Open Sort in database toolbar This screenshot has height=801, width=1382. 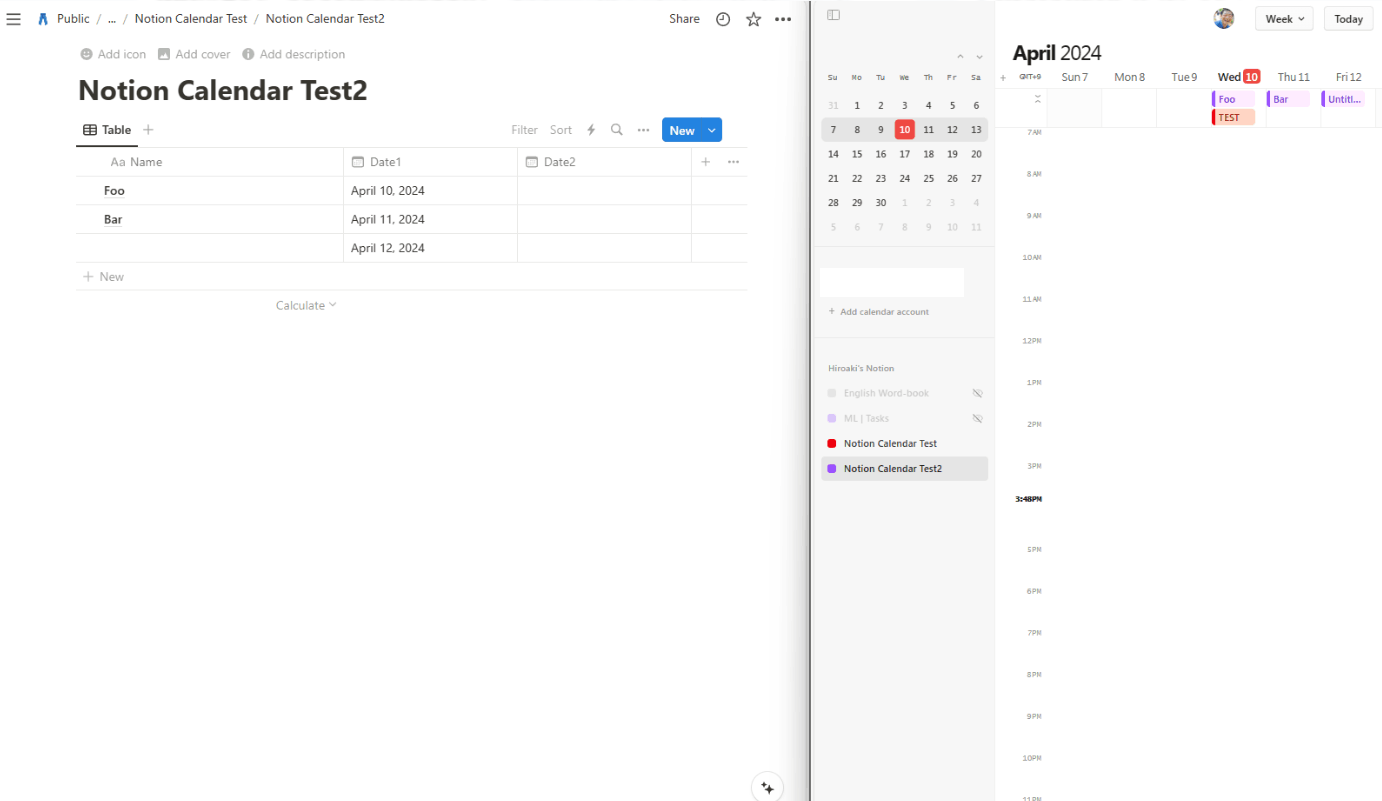click(x=561, y=130)
